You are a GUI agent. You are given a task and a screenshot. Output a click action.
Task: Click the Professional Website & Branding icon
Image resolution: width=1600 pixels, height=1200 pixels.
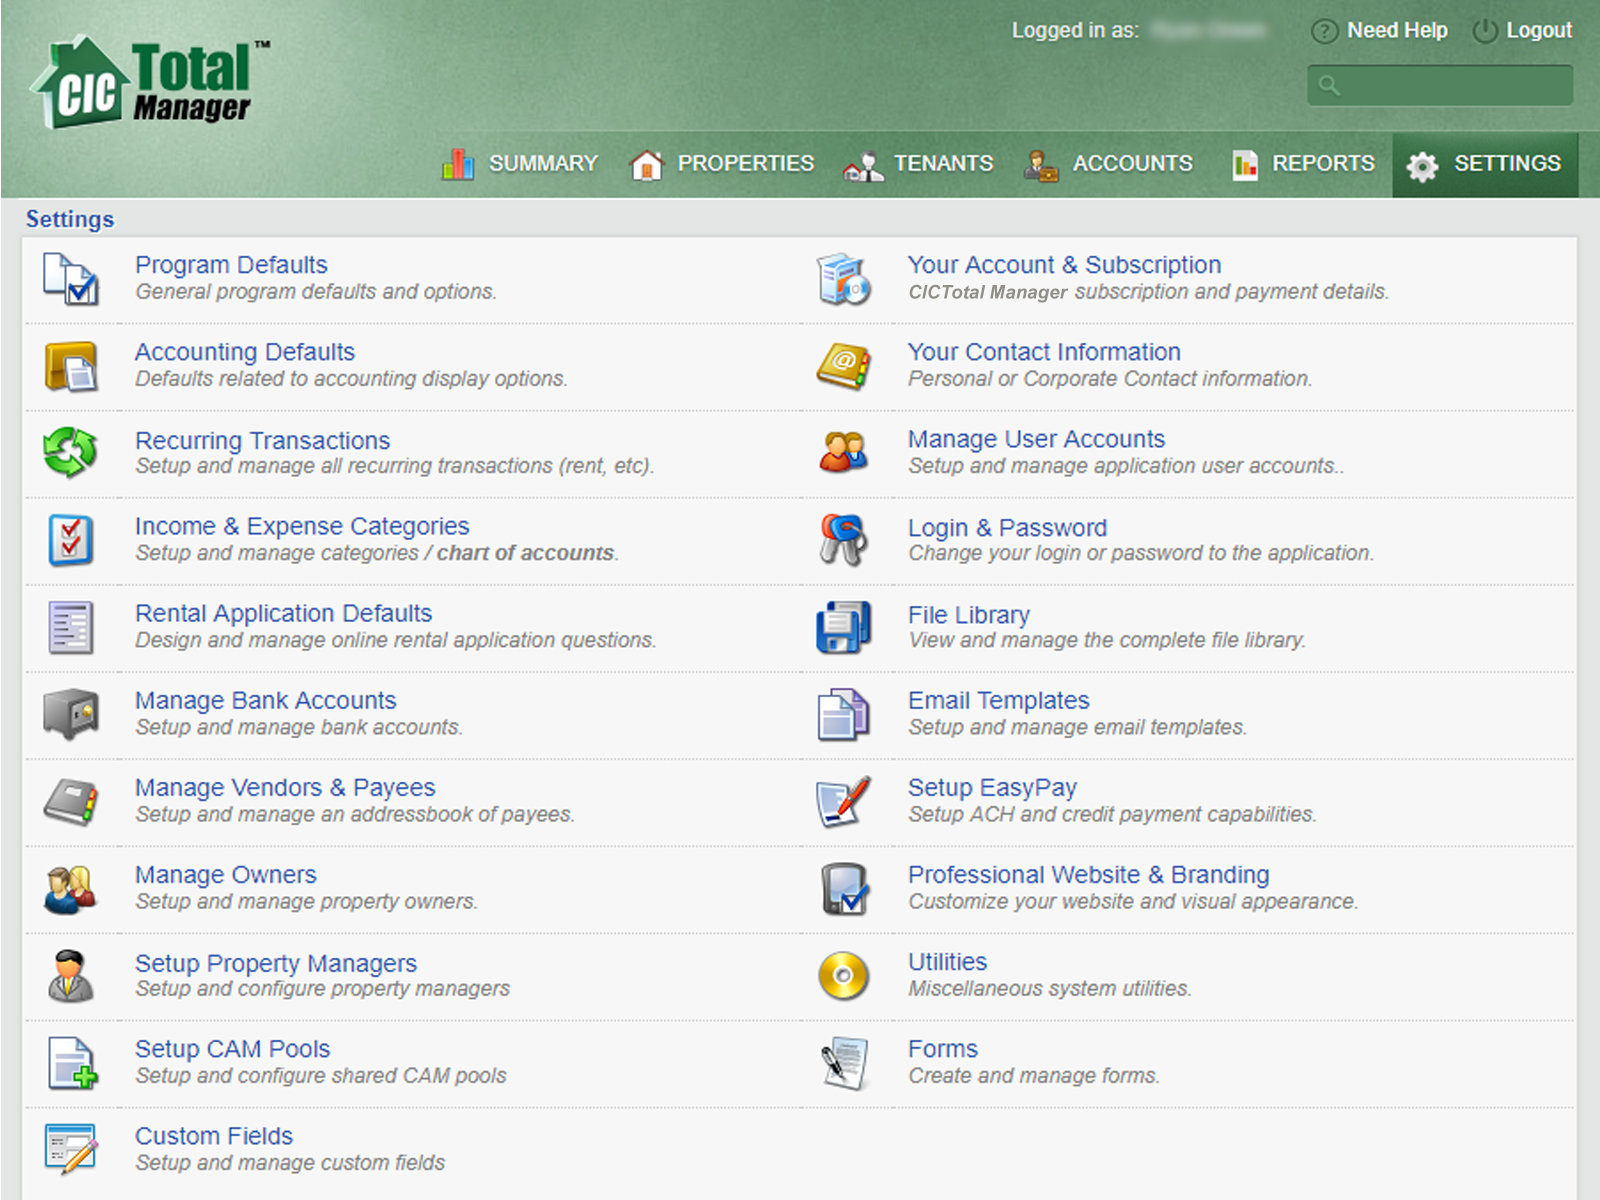point(843,889)
